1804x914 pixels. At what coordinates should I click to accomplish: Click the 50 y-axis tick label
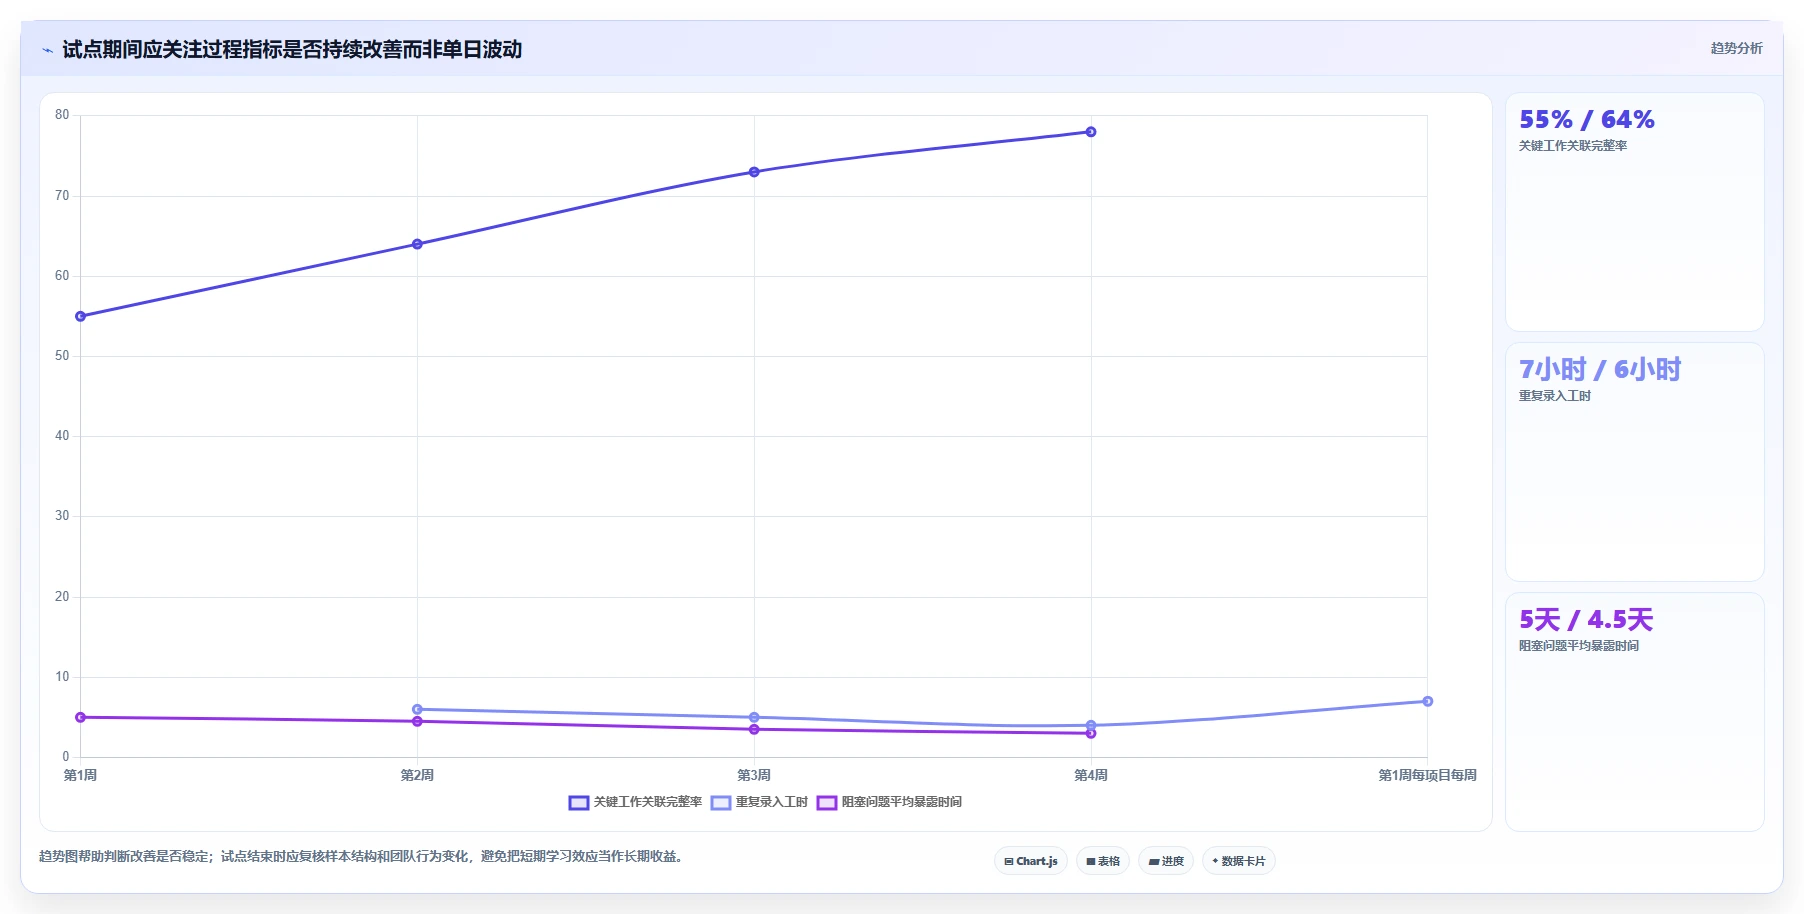tap(62, 356)
